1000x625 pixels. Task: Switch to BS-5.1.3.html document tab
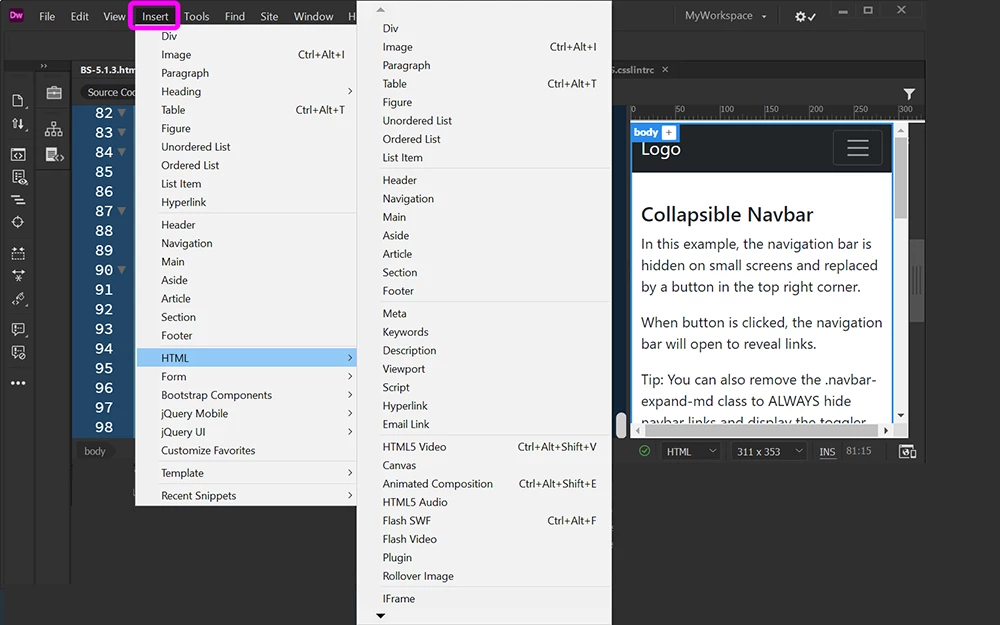click(x=107, y=70)
